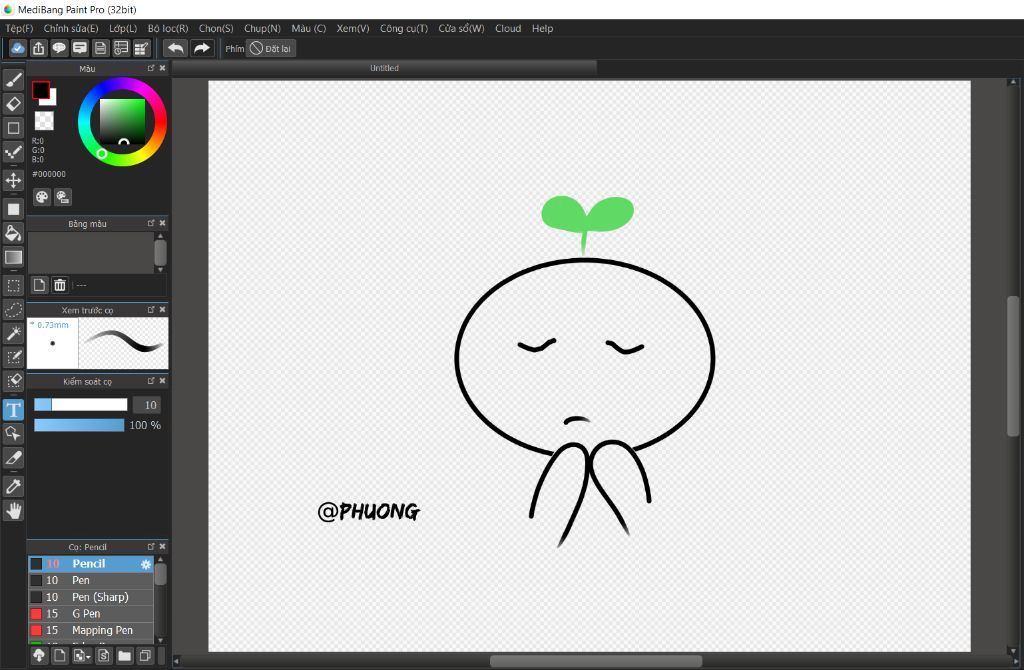
Task: Open the Bộ lọc(R) menu
Action: (x=168, y=29)
